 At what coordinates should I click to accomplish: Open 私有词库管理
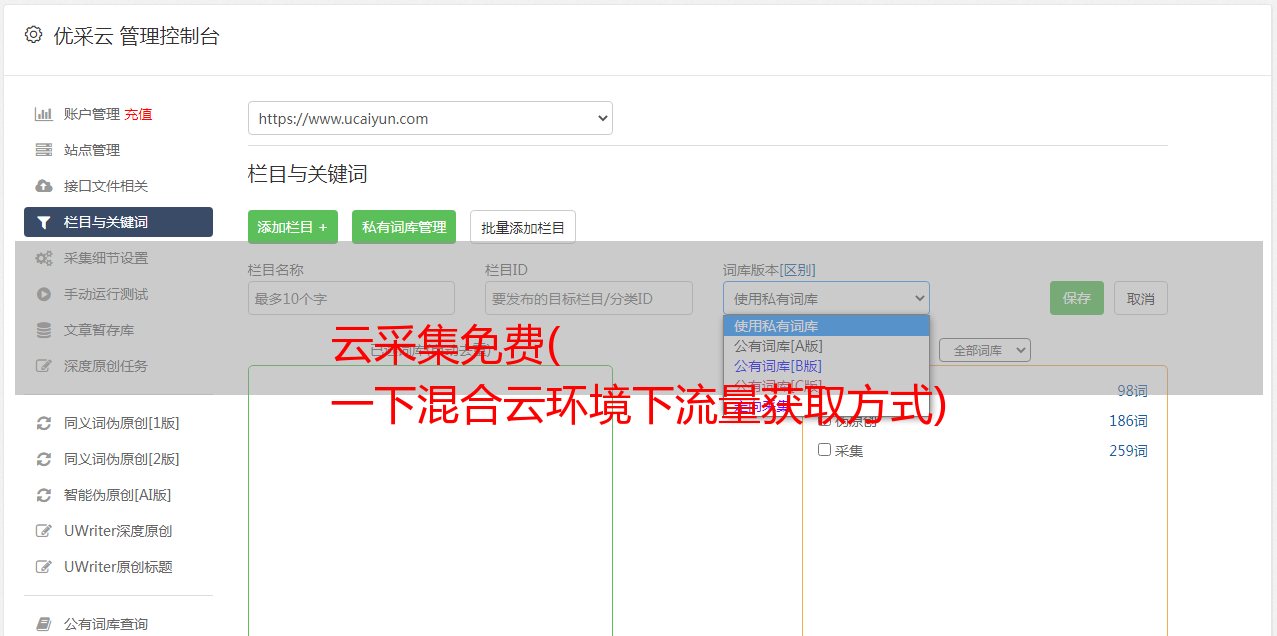[x=404, y=227]
